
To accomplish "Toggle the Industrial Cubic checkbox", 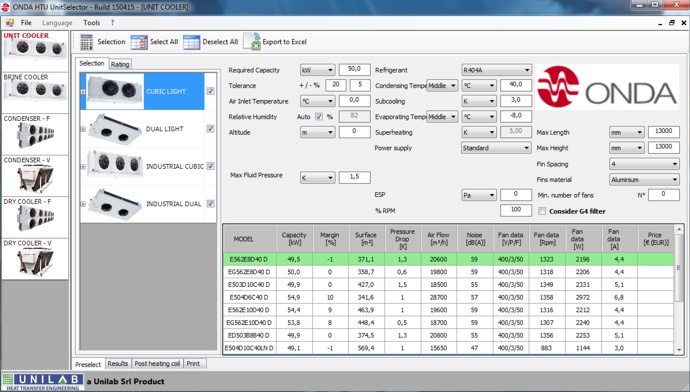I will pyautogui.click(x=210, y=166).
